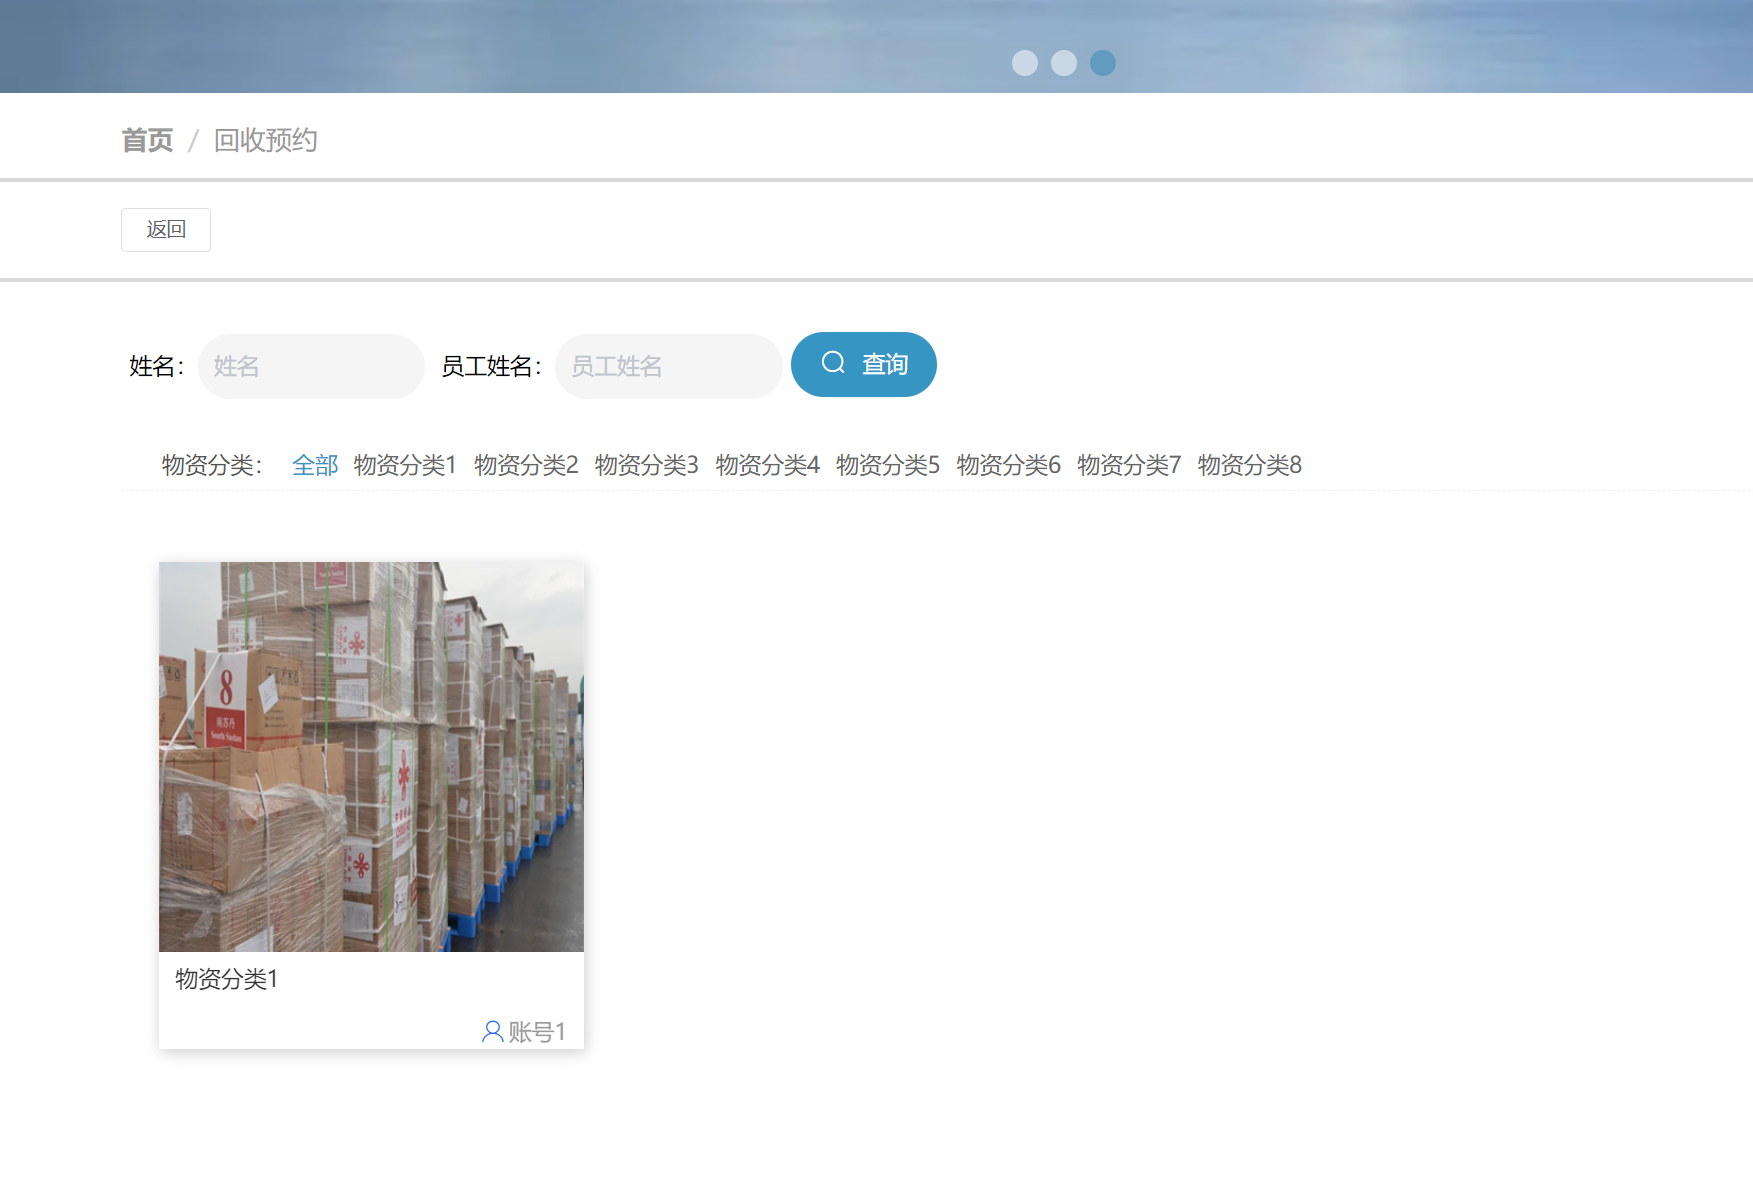Select the 全部 category filter
1753x1200 pixels.
coord(314,465)
